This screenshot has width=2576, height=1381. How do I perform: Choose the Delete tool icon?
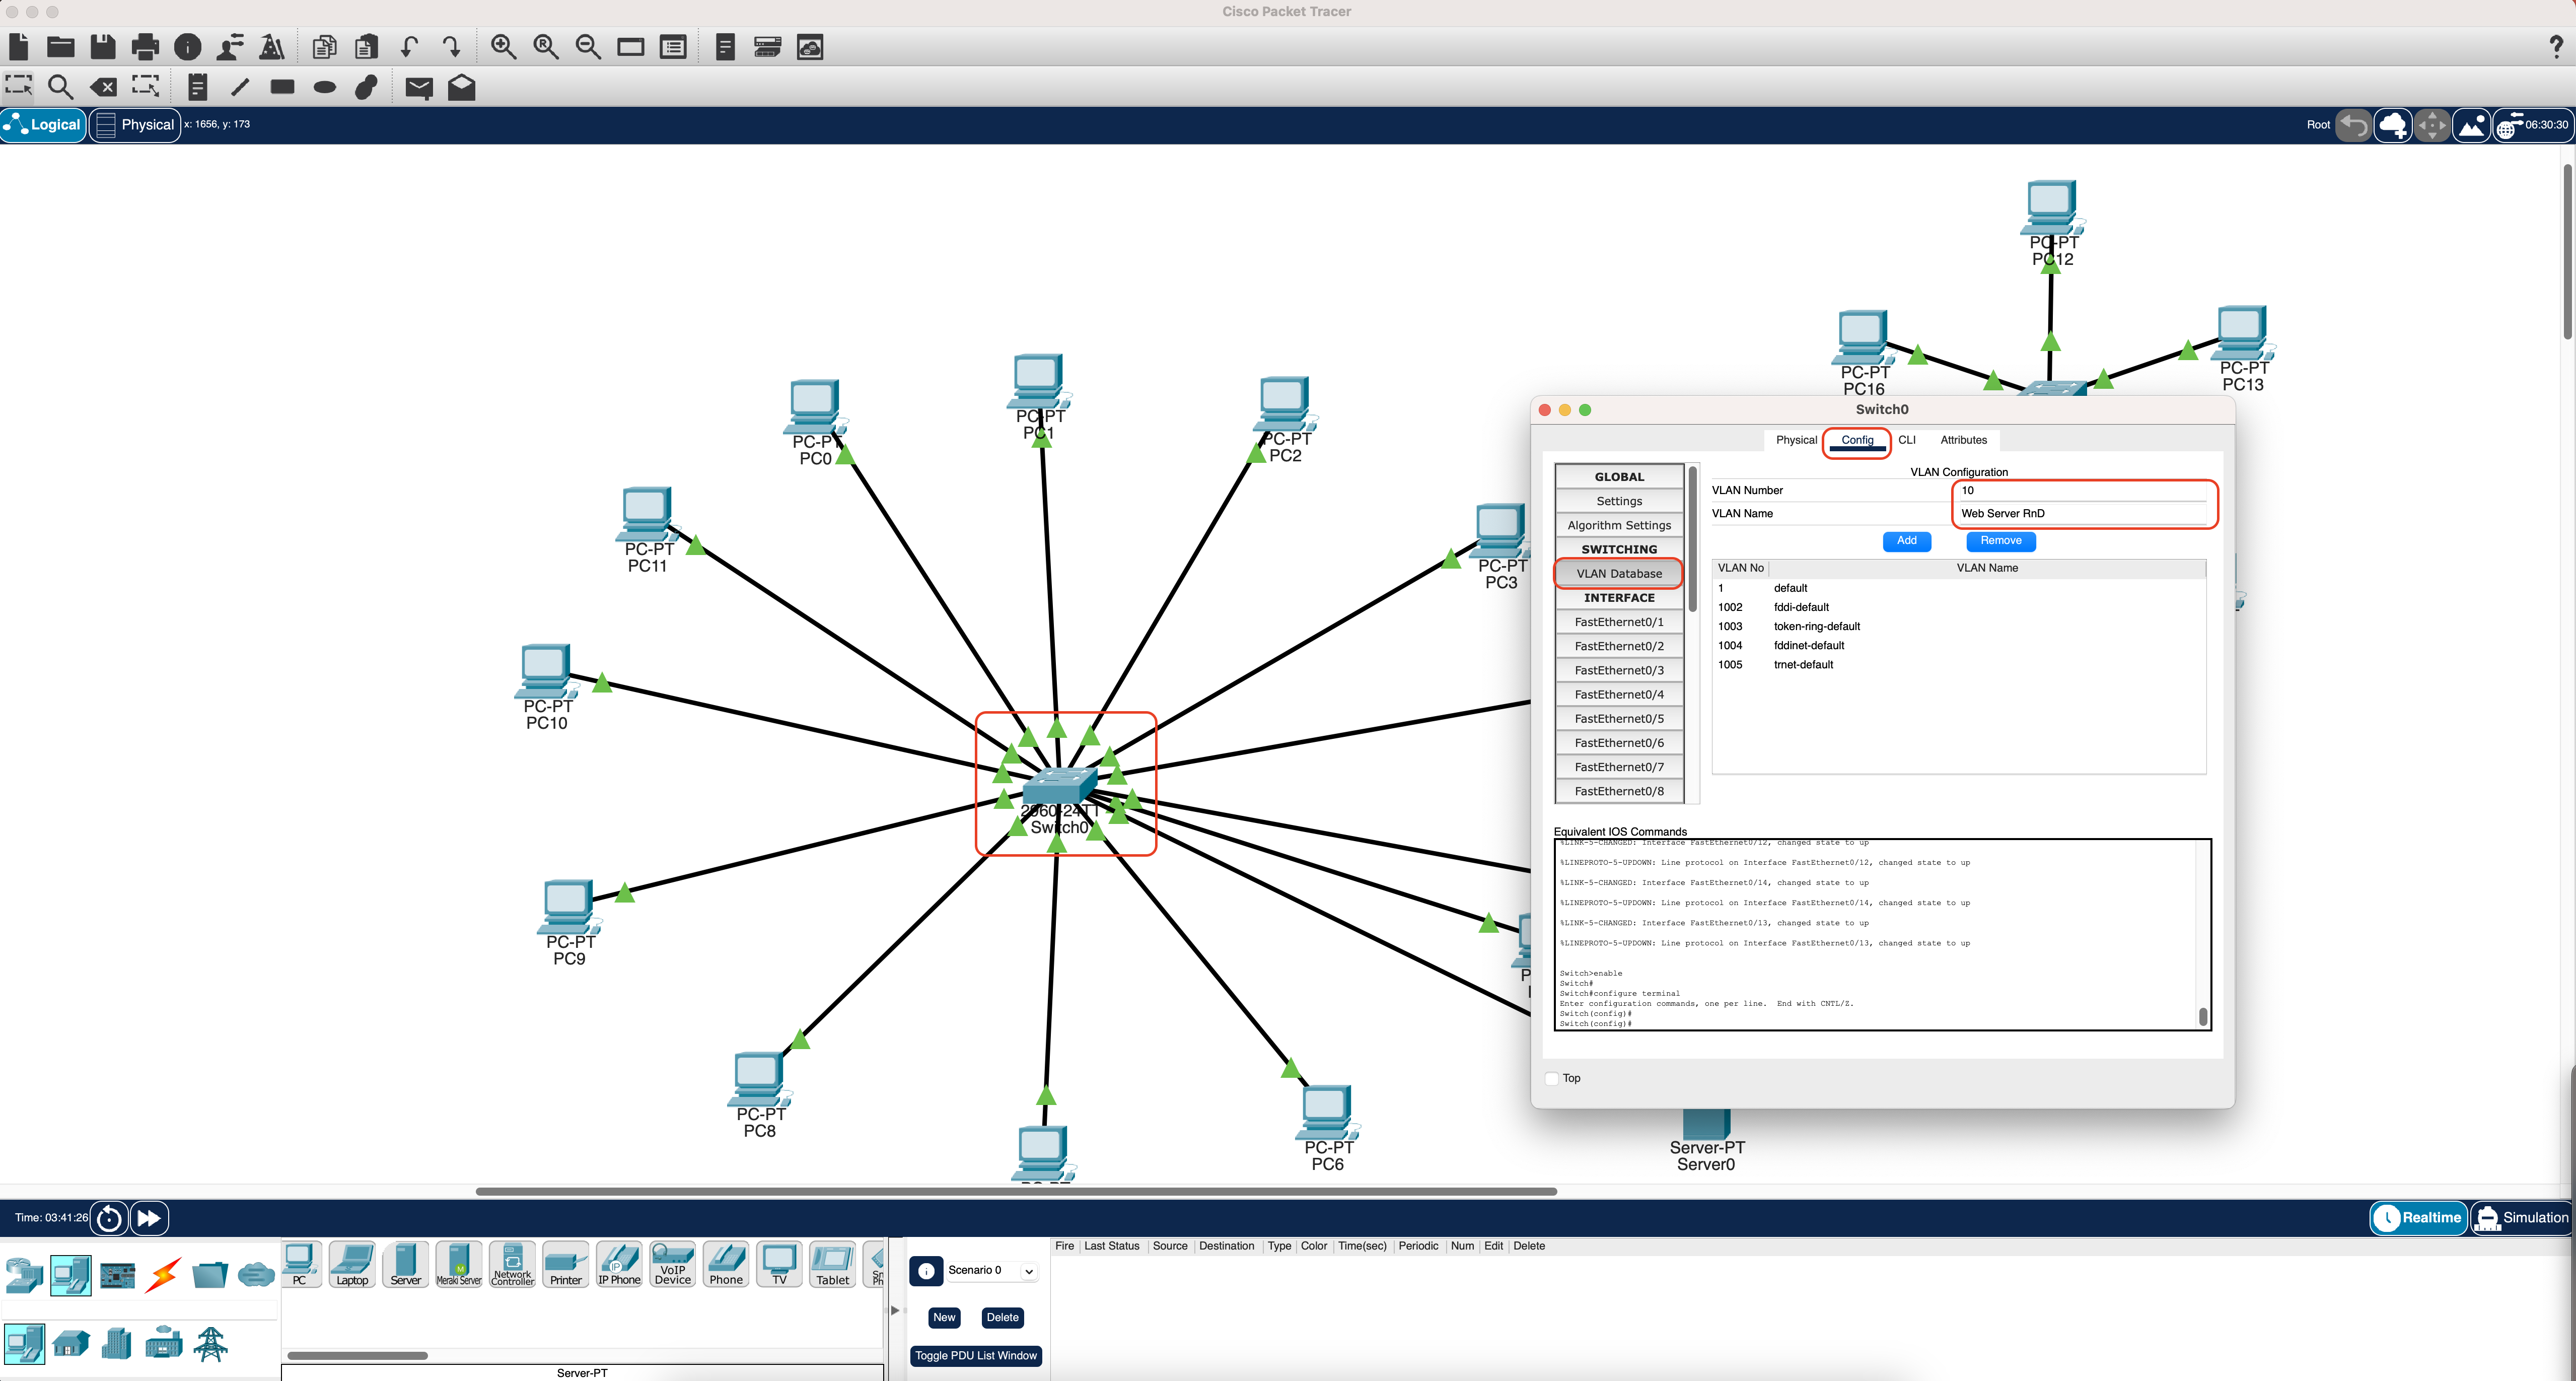tap(103, 87)
